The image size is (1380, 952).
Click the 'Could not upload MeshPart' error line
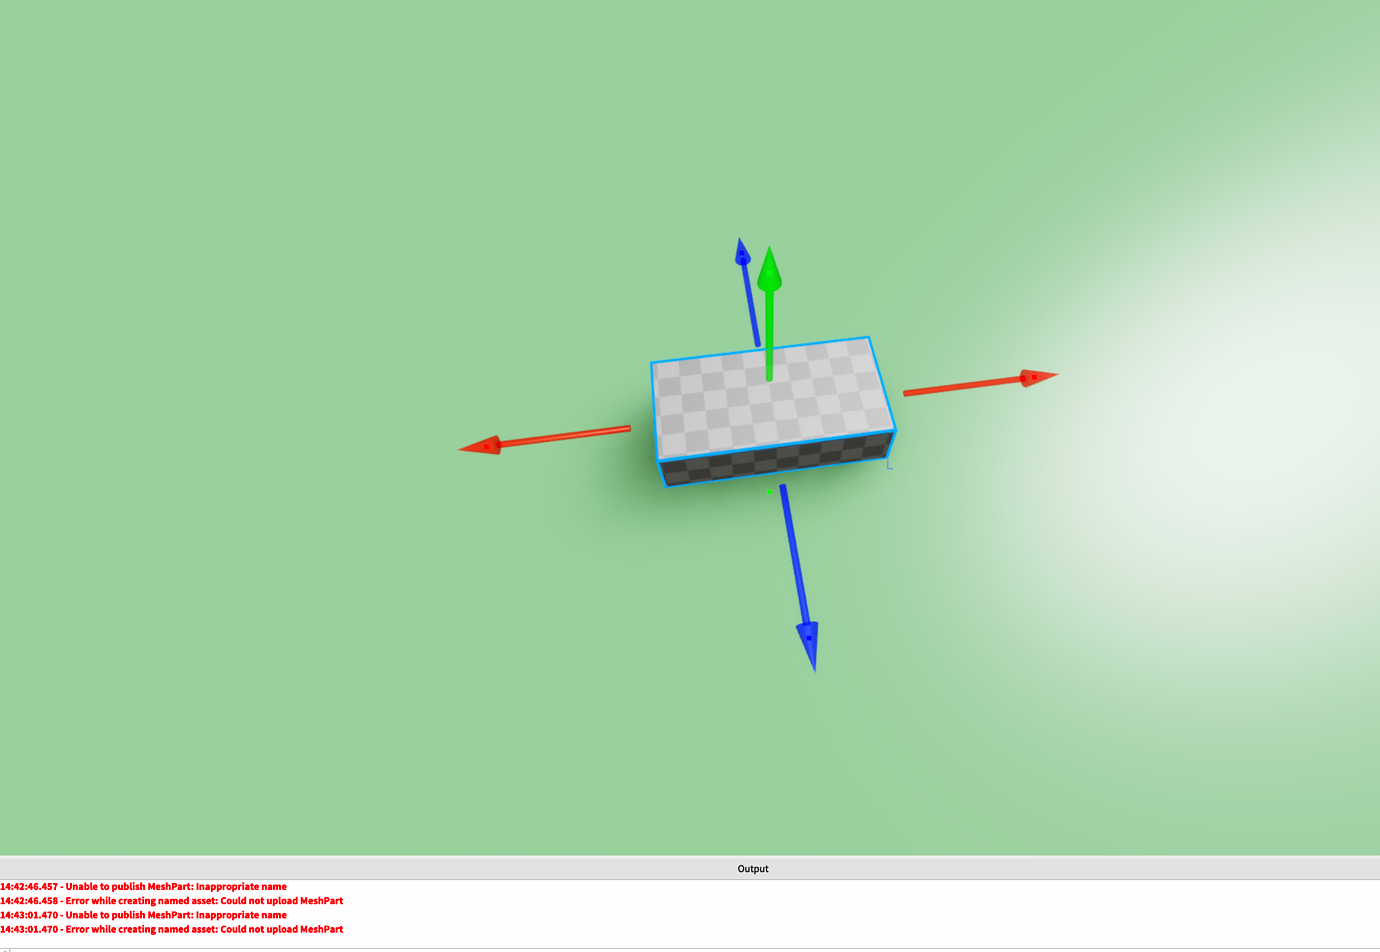pos(172,900)
